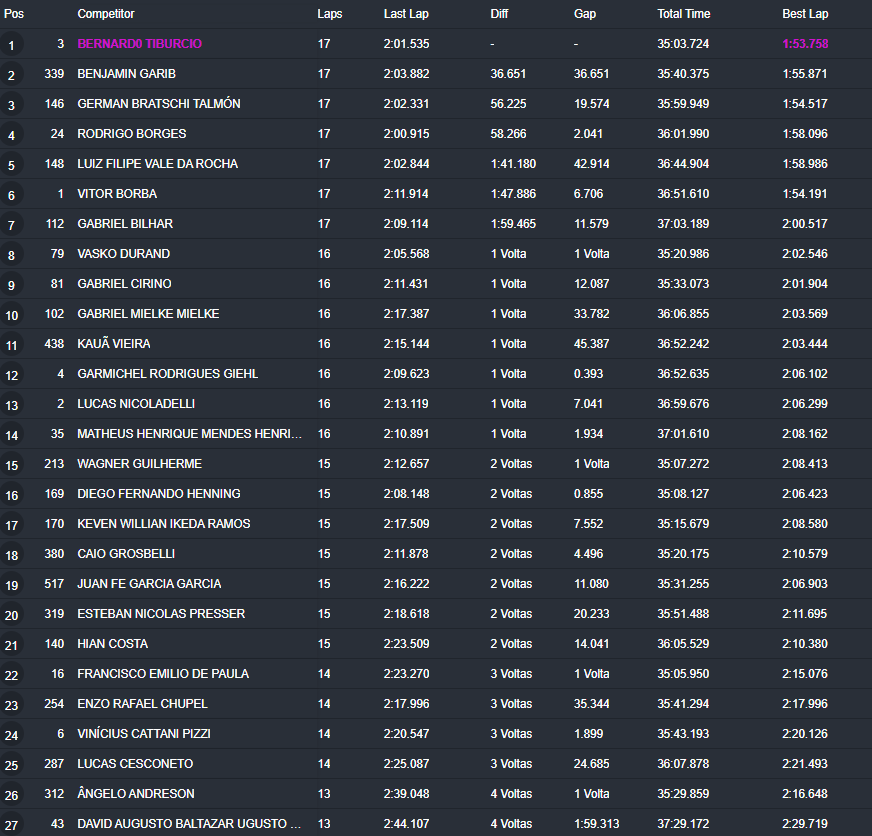Click truncated MATHEUS HENRIQUE MENDES name

(189, 434)
